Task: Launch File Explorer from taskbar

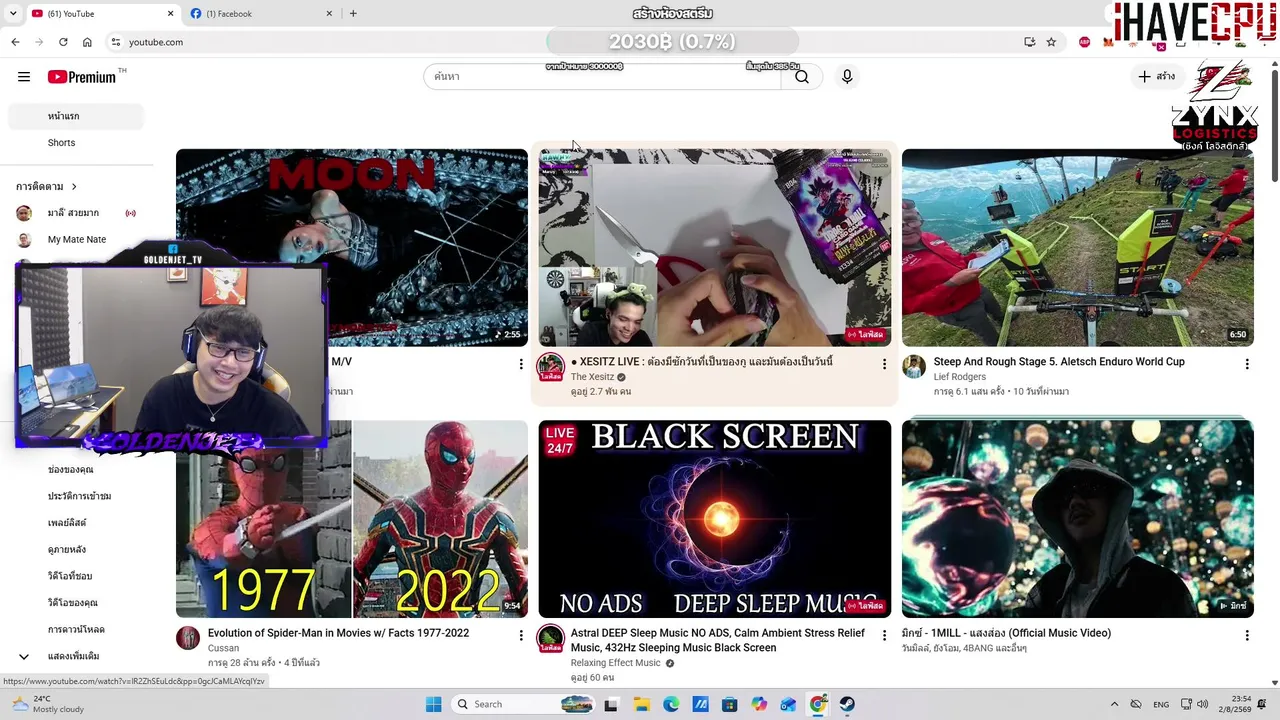Action: coord(641,704)
